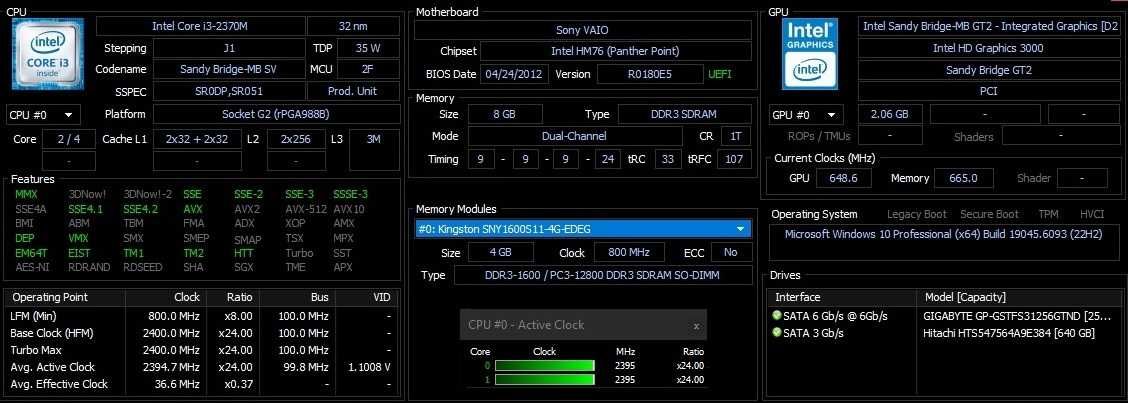This screenshot has width=1128, height=403.
Task: Click the 1.1008 V VID value
Action: [x=369, y=367]
